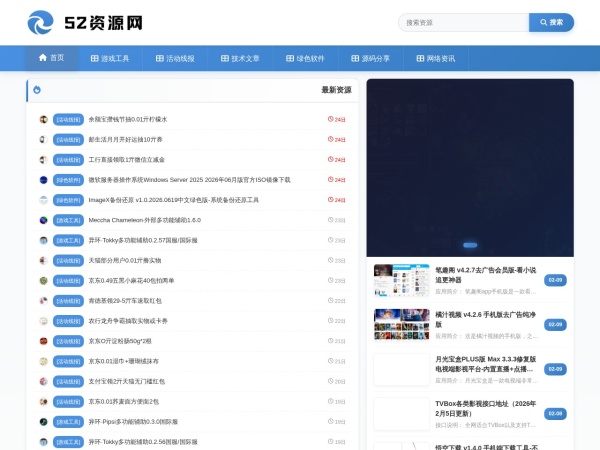Image resolution: width=600 pixels, height=450 pixels.
Task: Open post 工行直接领取1元微信立减金
Action: (x=127, y=160)
